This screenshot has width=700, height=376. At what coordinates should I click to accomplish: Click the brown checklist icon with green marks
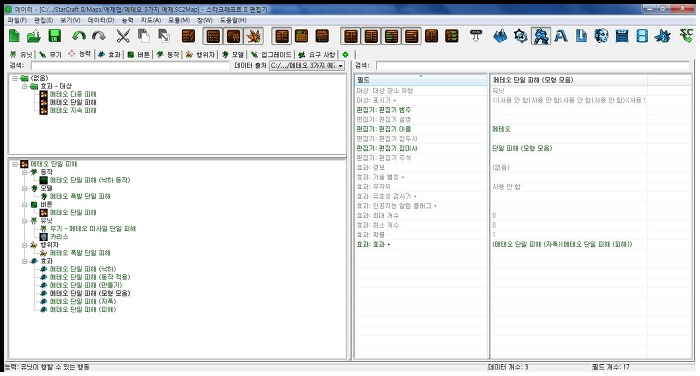click(x=452, y=36)
